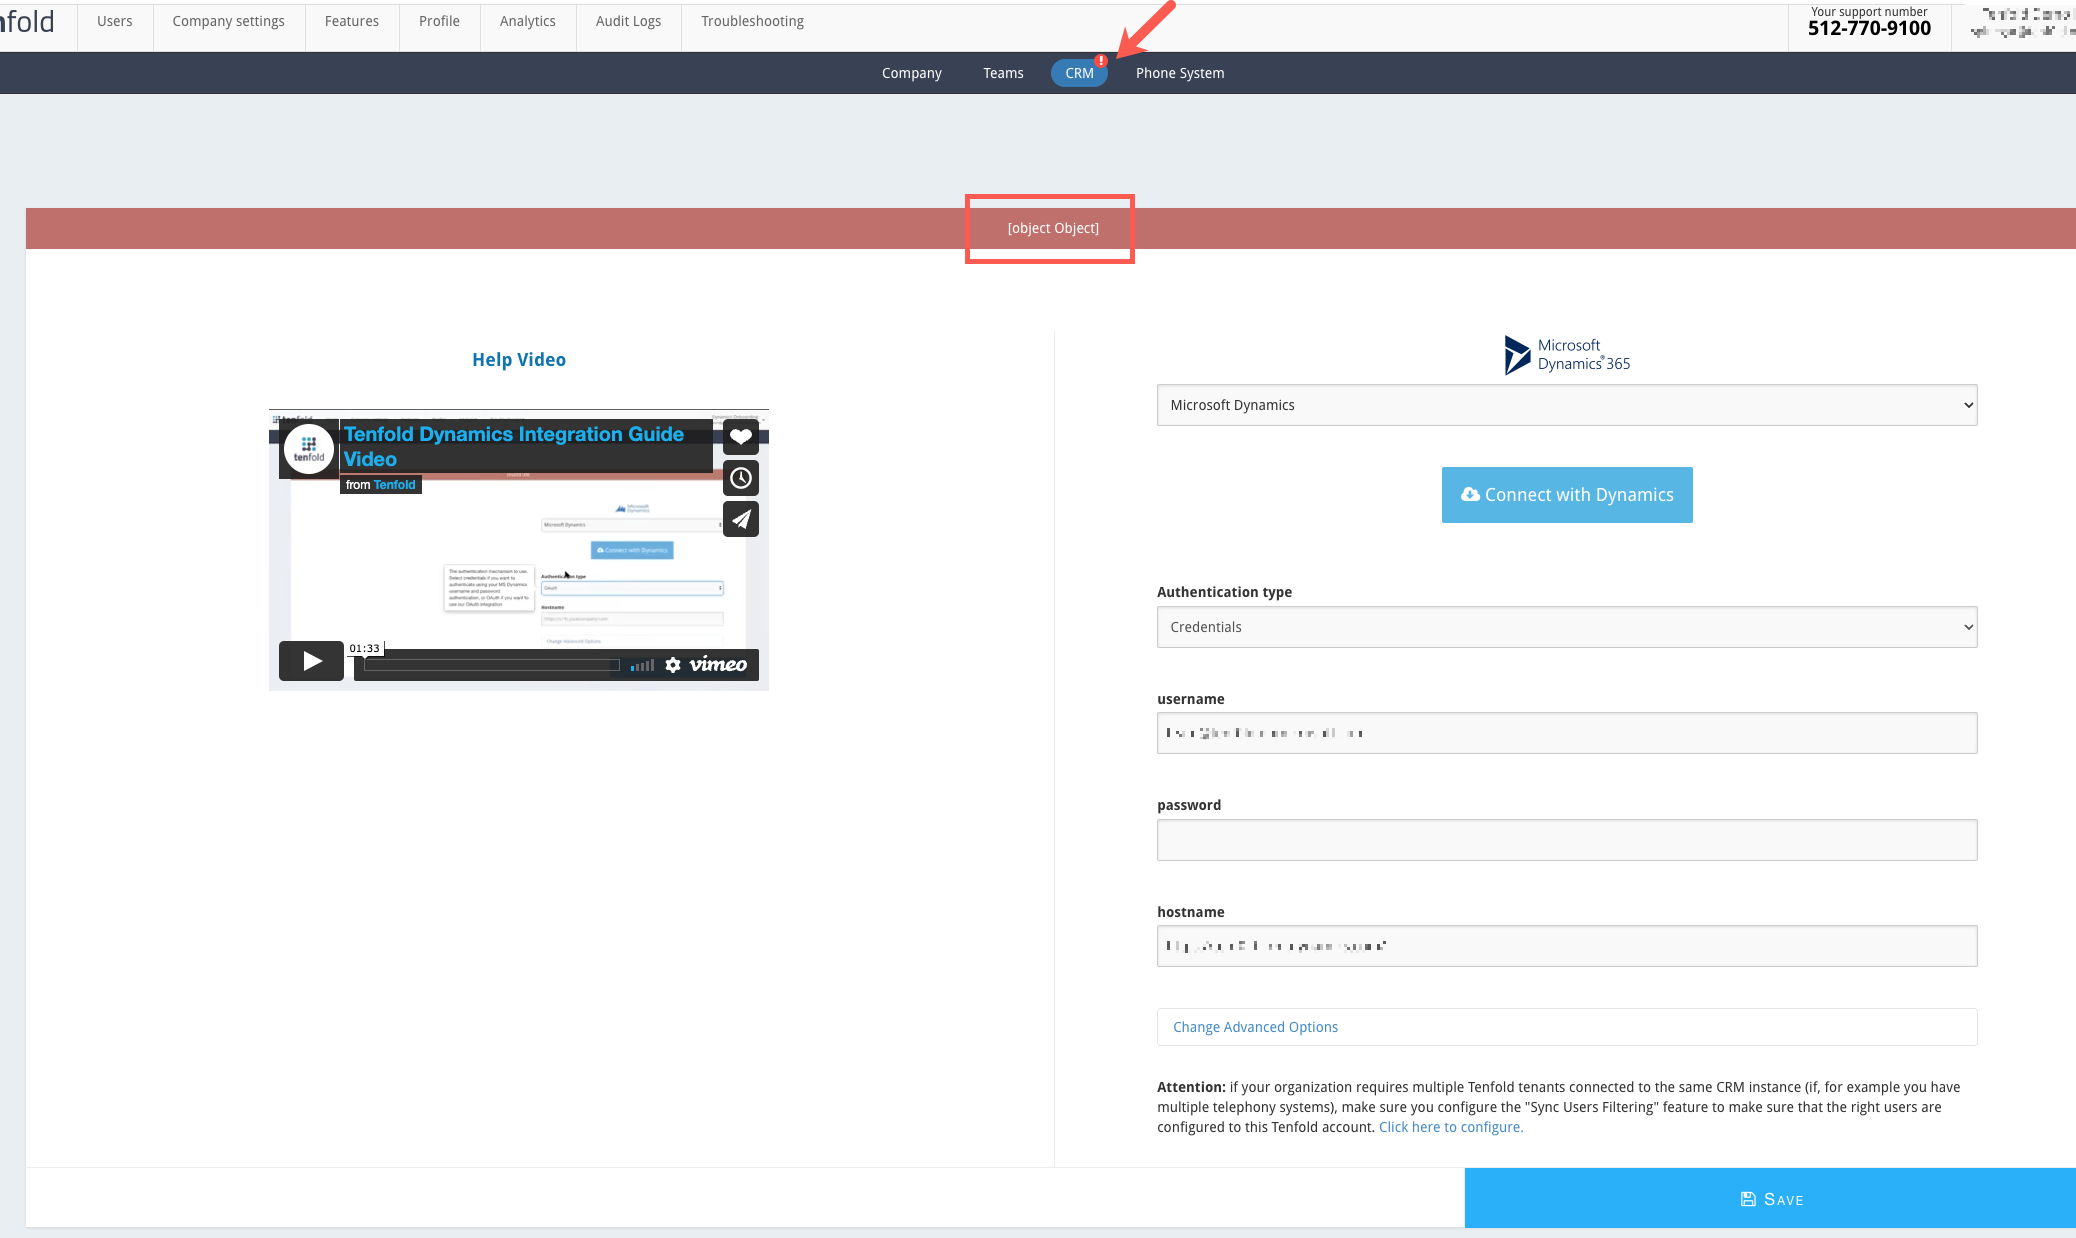The height and width of the screenshot is (1238, 2076).
Task: Click the share paper-plane icon on the video
Action: point(740,519)
